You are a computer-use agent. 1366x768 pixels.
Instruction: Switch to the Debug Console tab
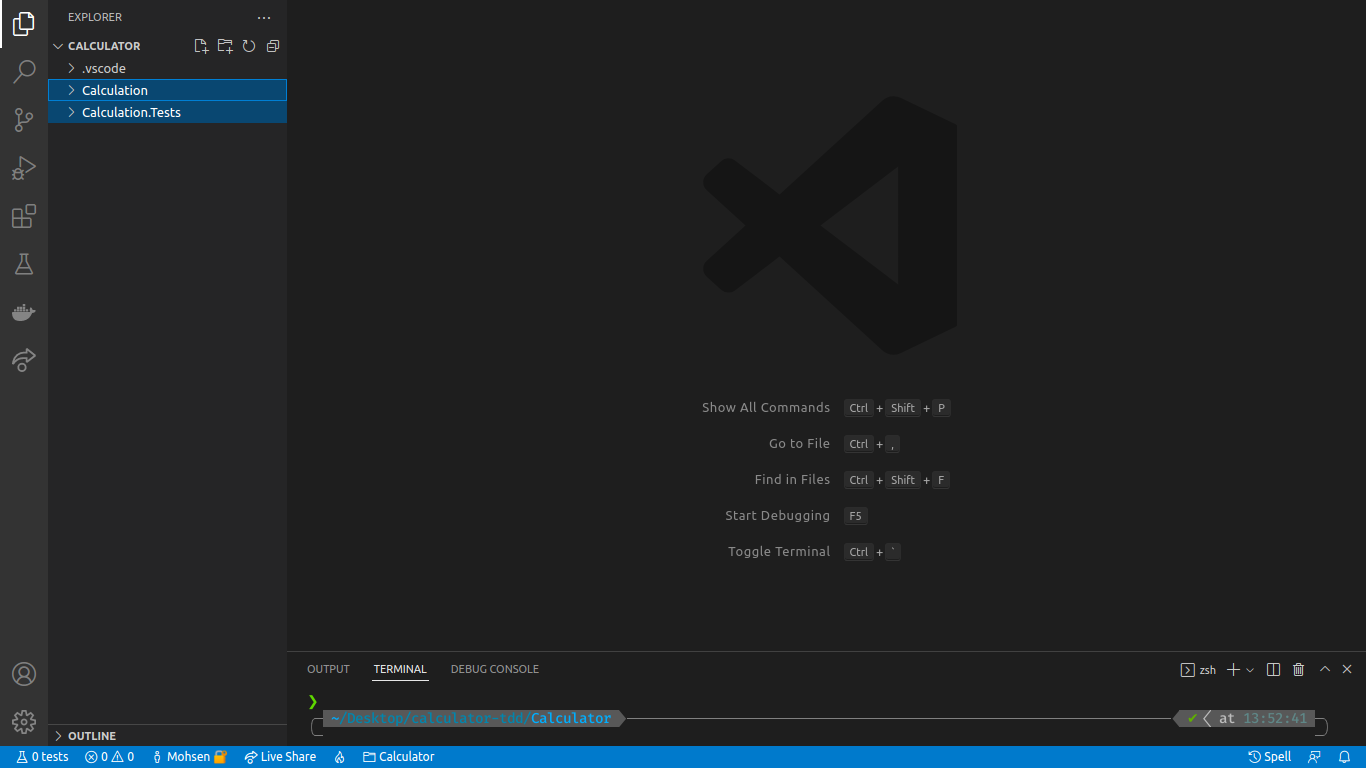tap(494, 669)
